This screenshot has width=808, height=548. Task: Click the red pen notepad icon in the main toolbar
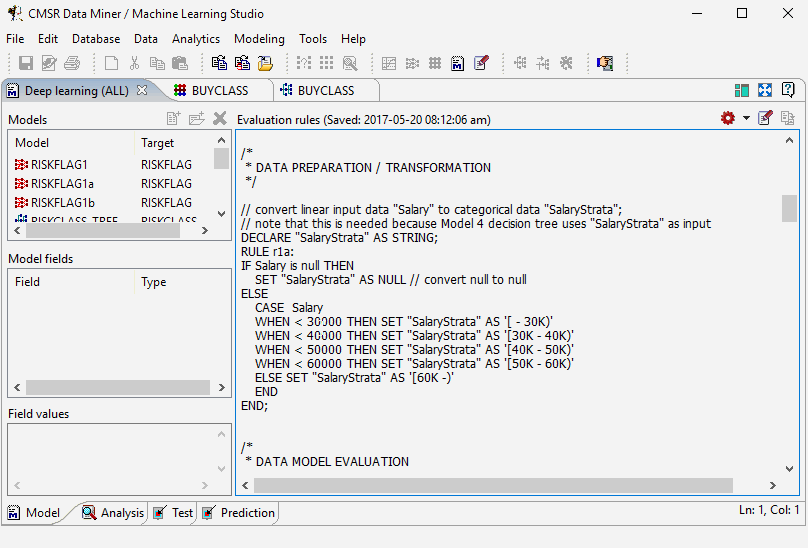coord(481,63)
